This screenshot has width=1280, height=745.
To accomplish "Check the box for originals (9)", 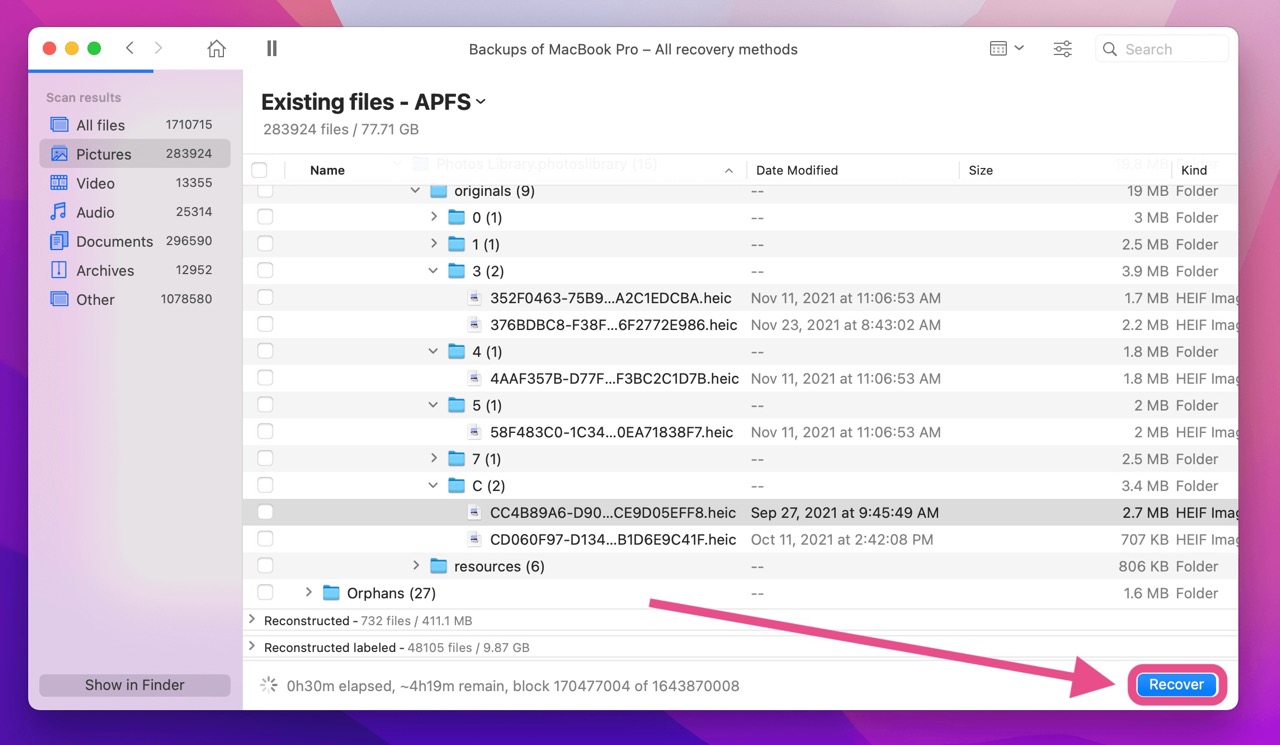I will (265, 191).
